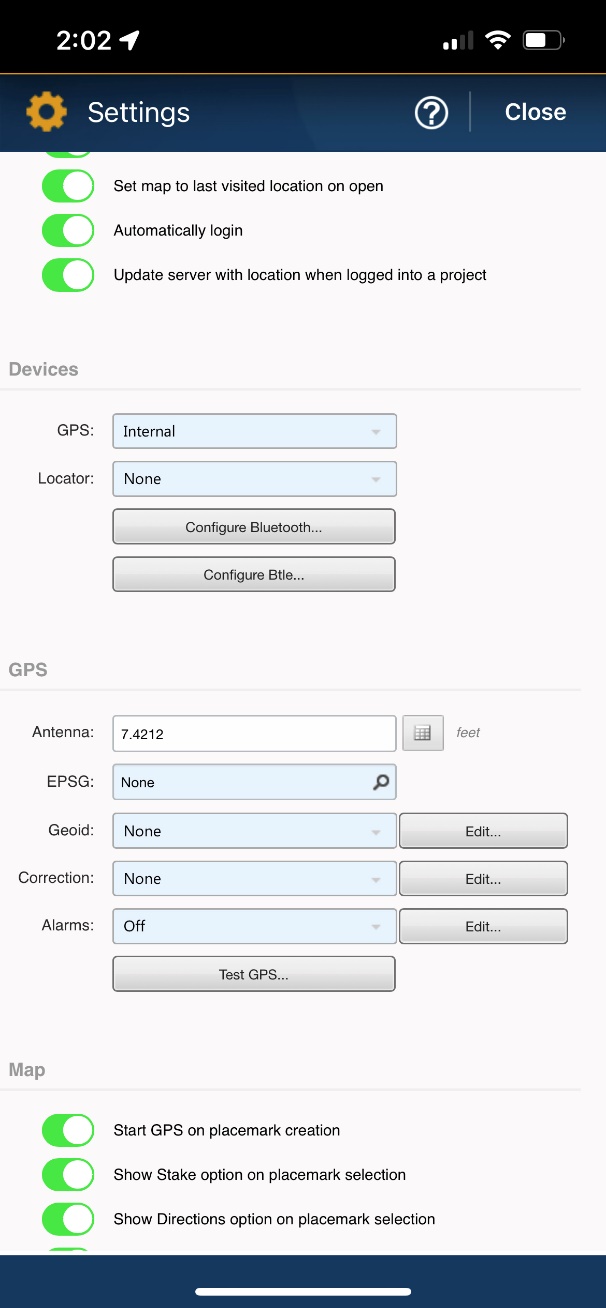Toggle Set map to last visited location
606x1308 pixels.
68,186
